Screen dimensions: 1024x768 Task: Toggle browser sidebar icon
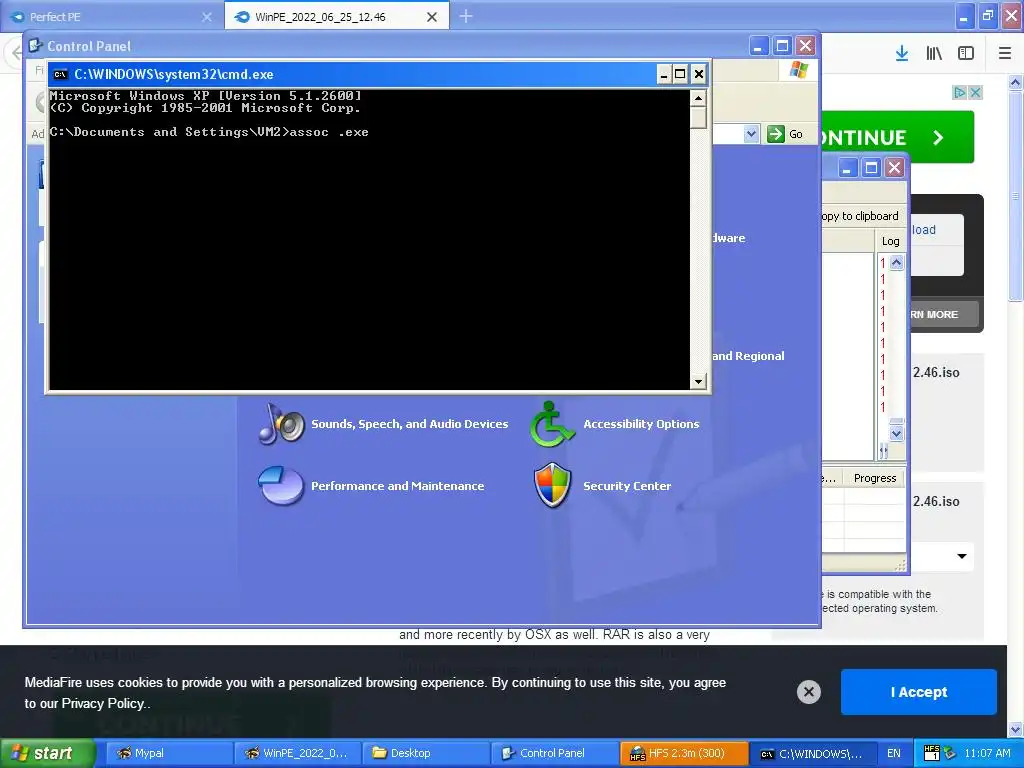point(966,53)
